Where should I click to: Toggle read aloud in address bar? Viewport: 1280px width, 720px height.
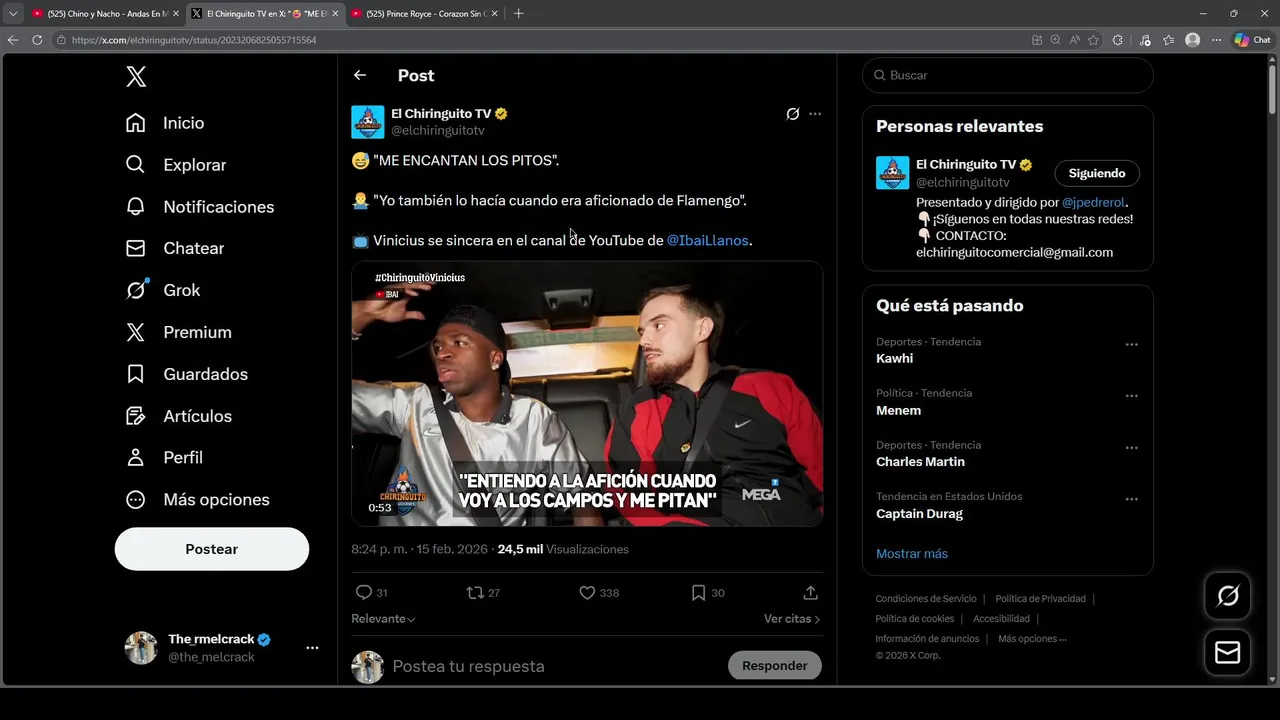pyautogui.click(x=1074, y=40)
